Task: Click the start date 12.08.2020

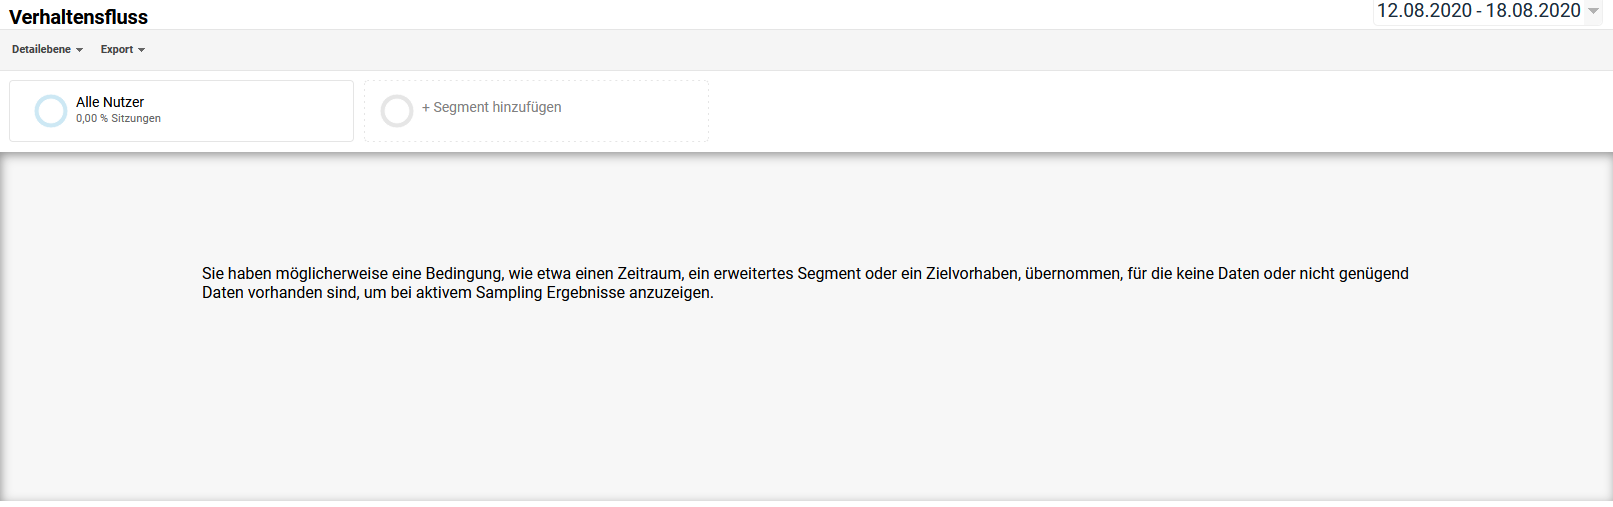Action: tap(1424, 11)
